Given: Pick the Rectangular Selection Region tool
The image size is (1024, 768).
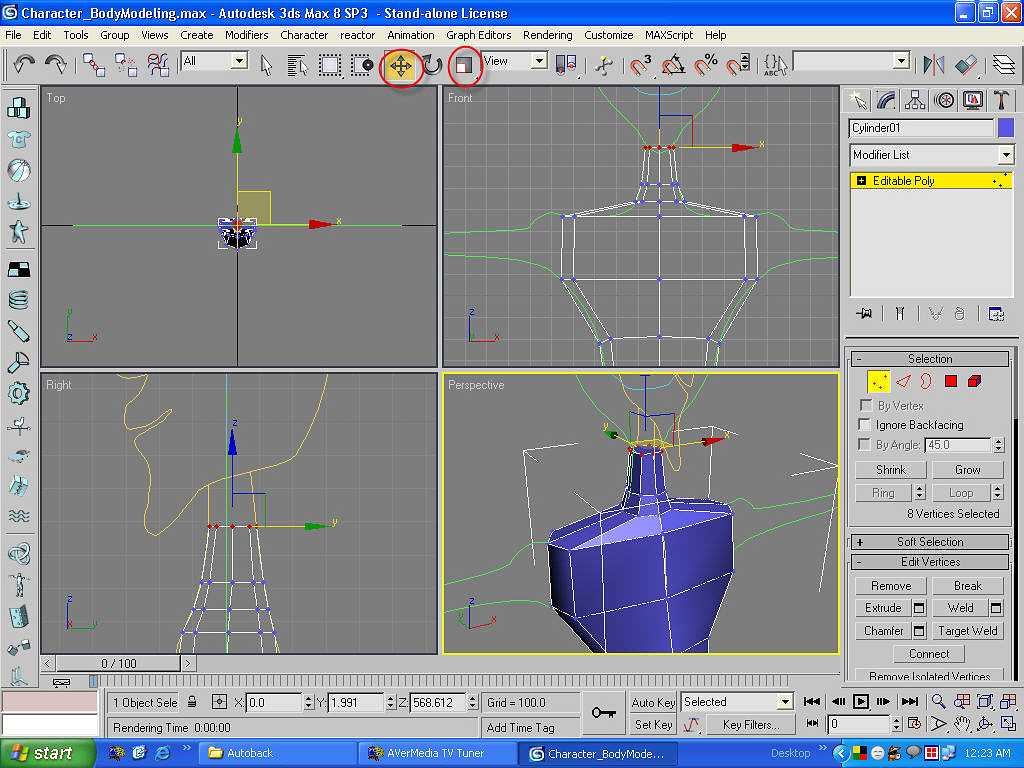Looking at the screenshot, I should 330,65.
